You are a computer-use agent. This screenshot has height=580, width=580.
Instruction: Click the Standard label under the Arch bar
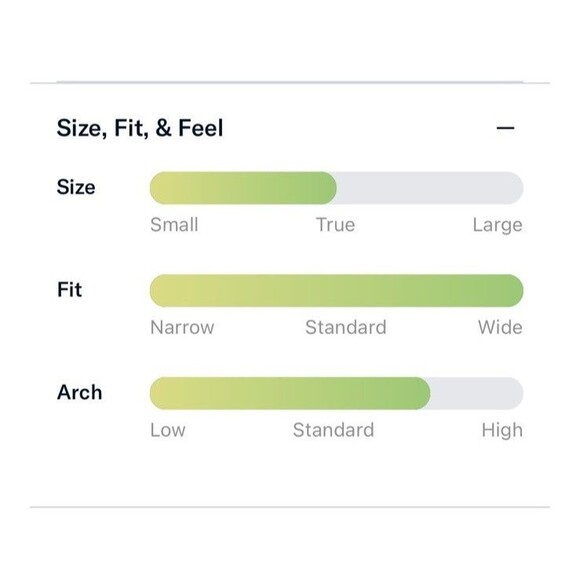(333, 430)
